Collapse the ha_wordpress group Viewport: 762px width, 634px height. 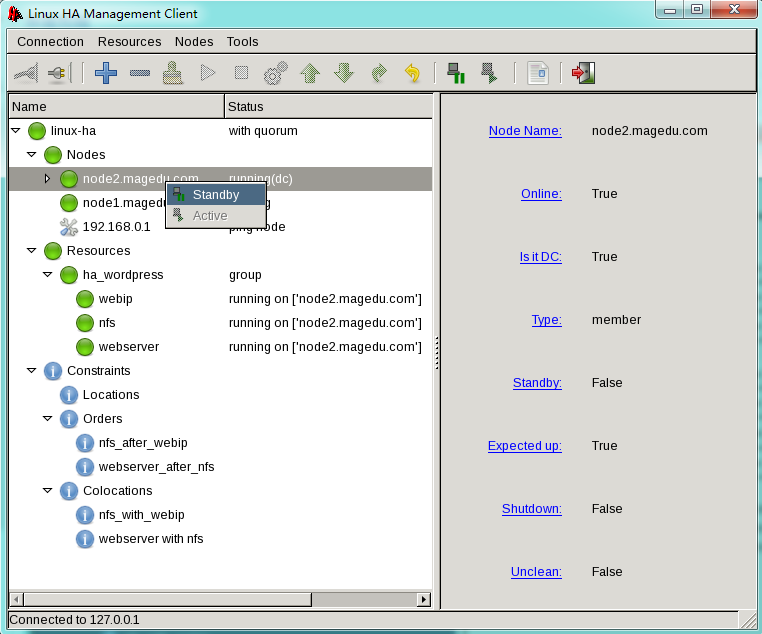pyautogui.click(x=48, y=274)
